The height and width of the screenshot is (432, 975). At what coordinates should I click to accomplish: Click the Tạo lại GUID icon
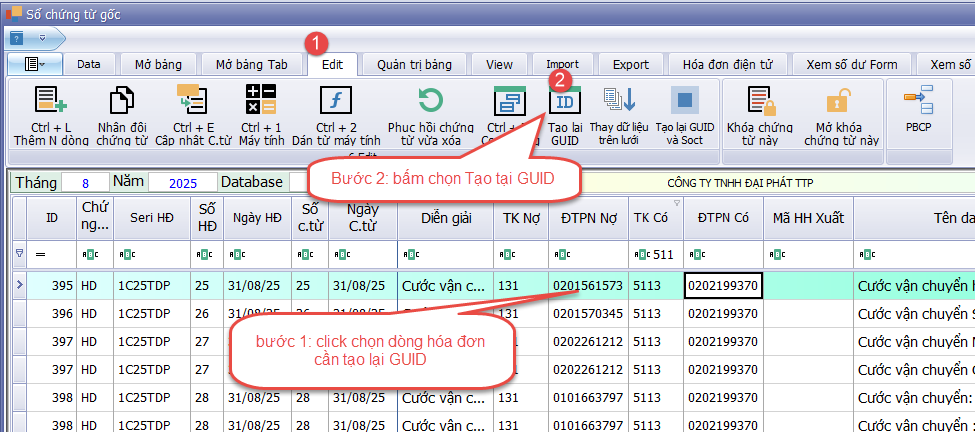point(565,101)
